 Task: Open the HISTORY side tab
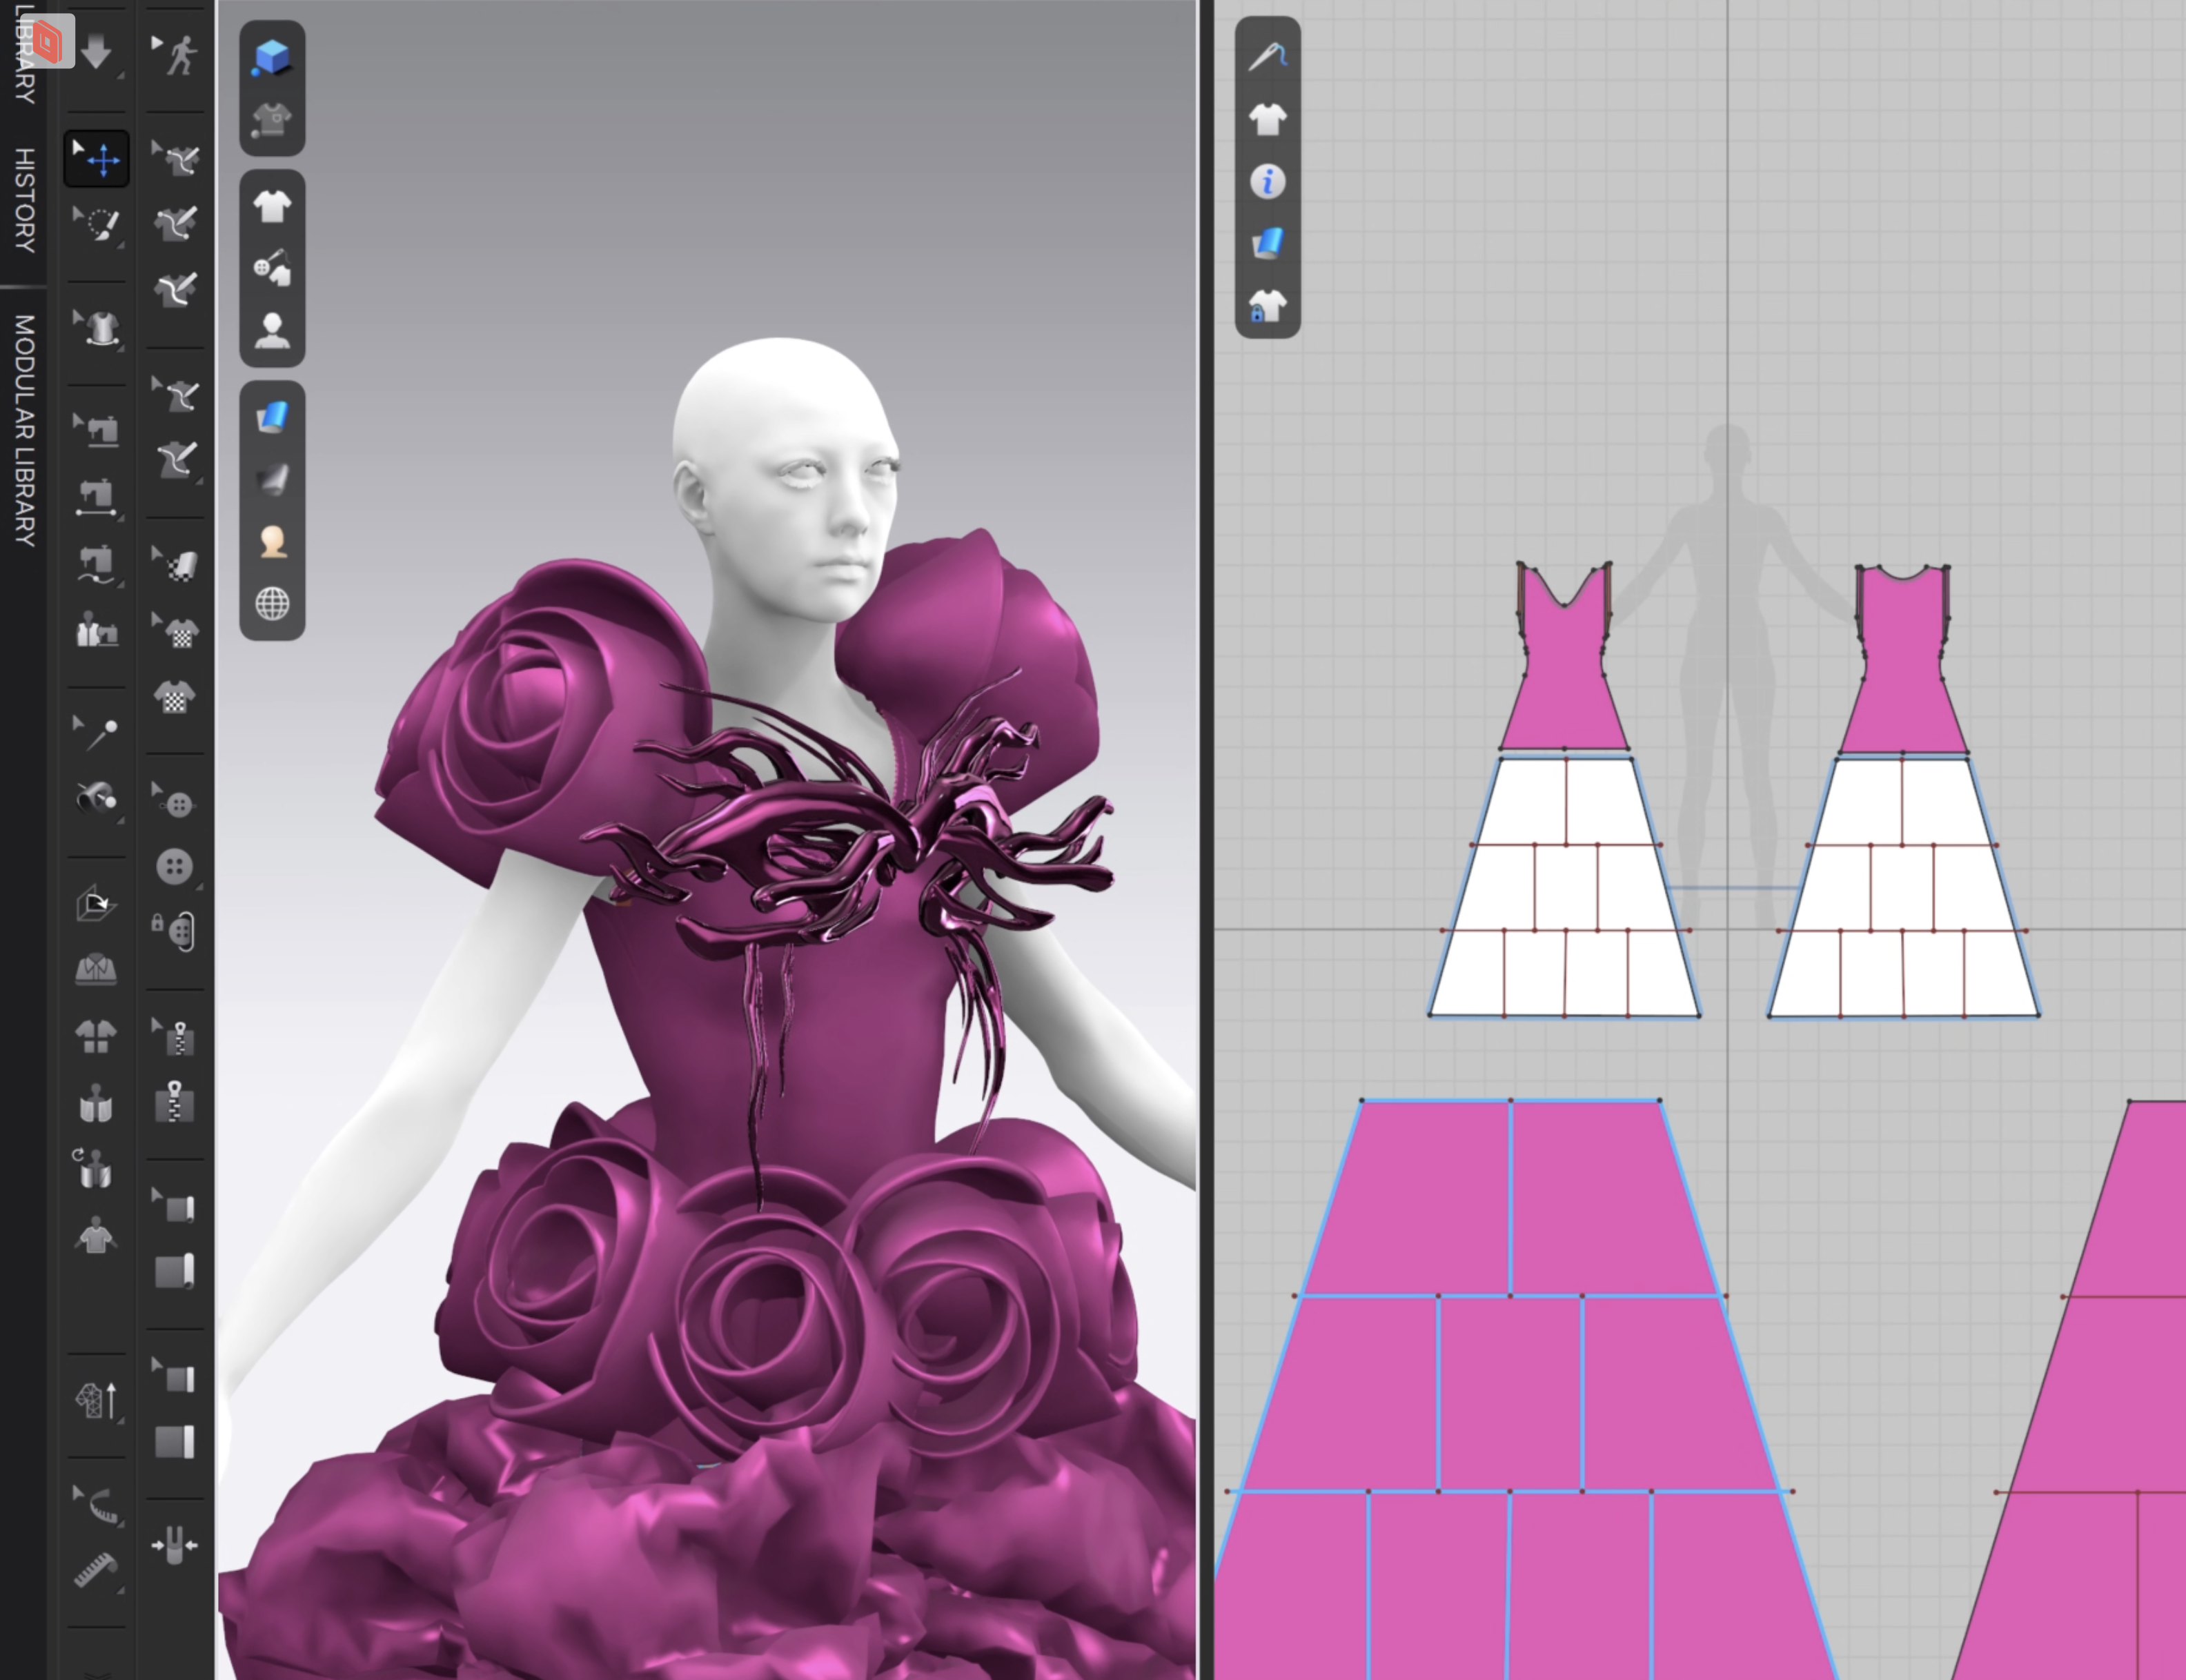pyautogui.click(x=25, y=200)
